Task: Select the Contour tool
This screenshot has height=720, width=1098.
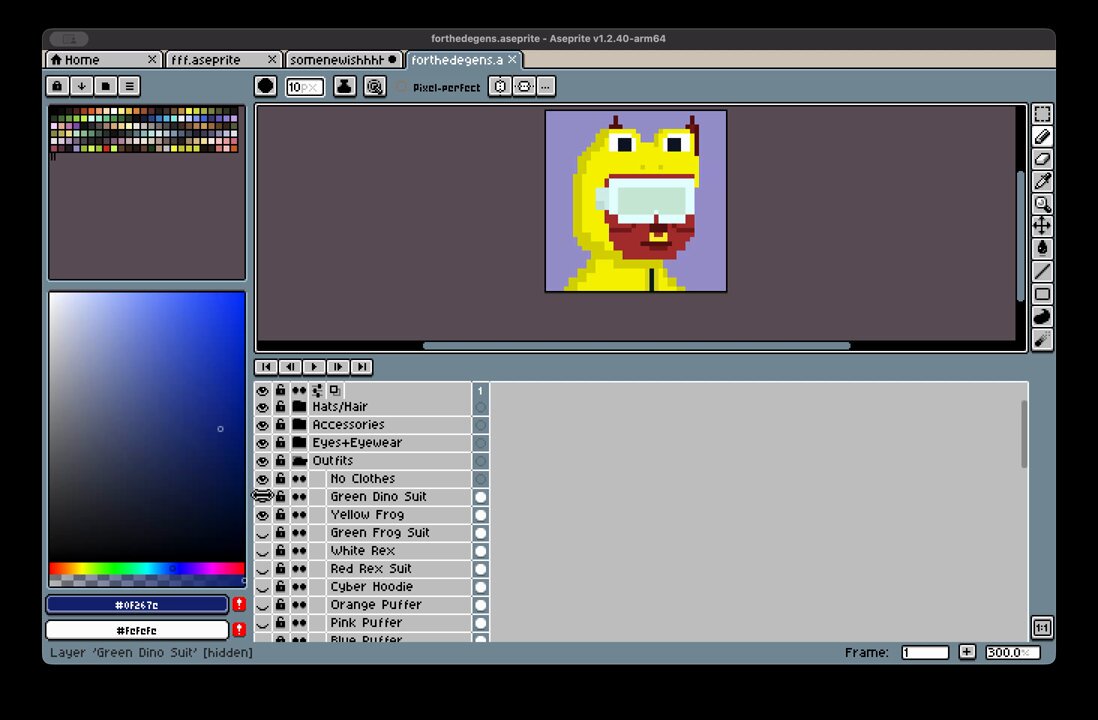Action: point(1042,316)
